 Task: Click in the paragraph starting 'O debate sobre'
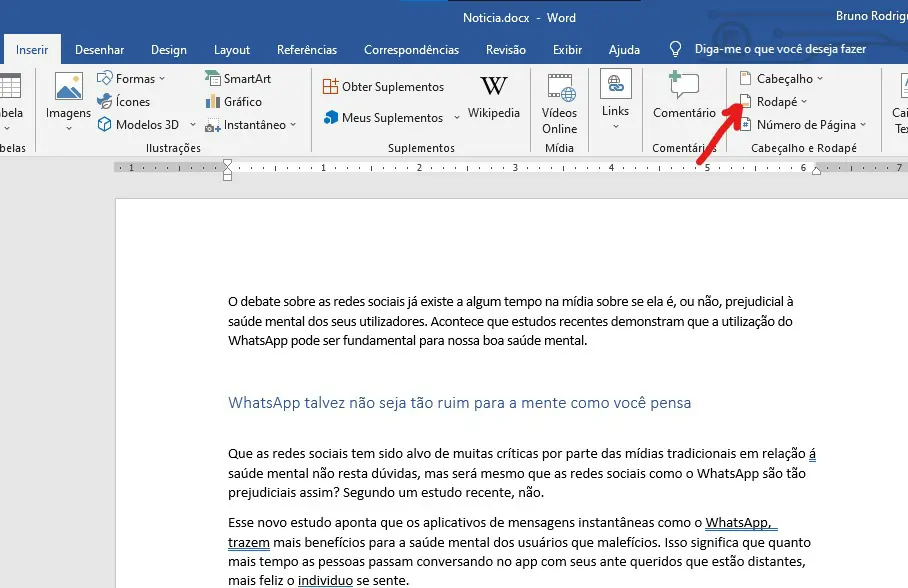point(510,321)
